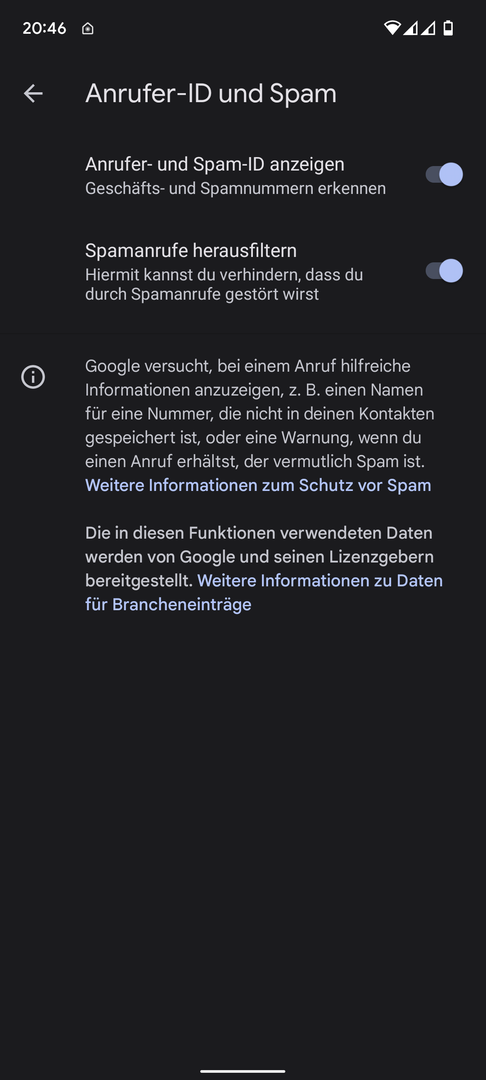Image resolution: width=486 pixels, height=1080 pixels.
Task: Tap the battery icon in status bar
Action: coord(448,28)
